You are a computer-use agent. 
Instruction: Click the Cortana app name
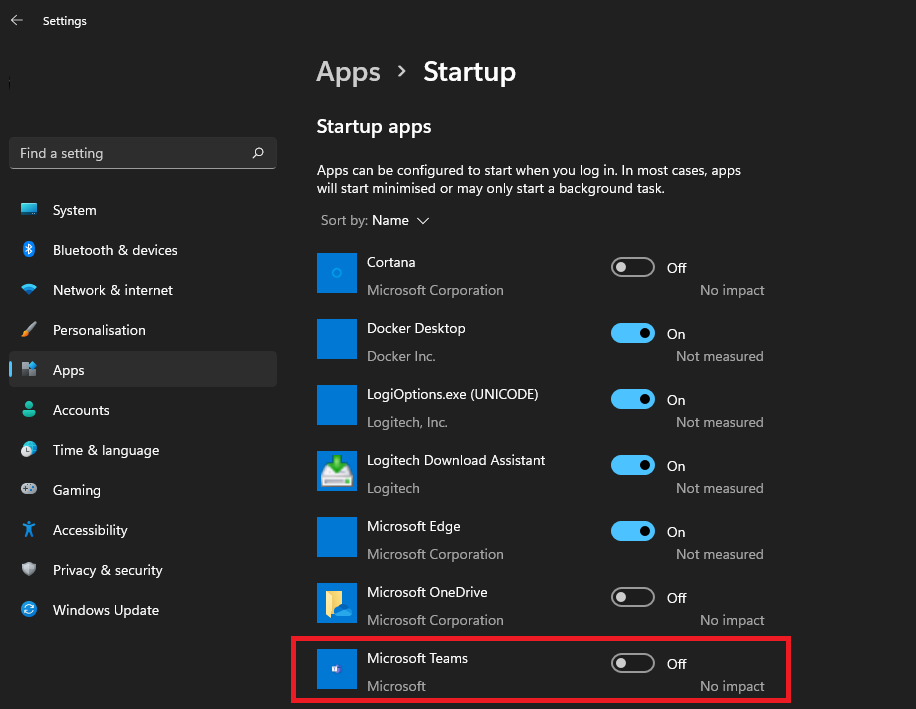click(x=391, y=262)
